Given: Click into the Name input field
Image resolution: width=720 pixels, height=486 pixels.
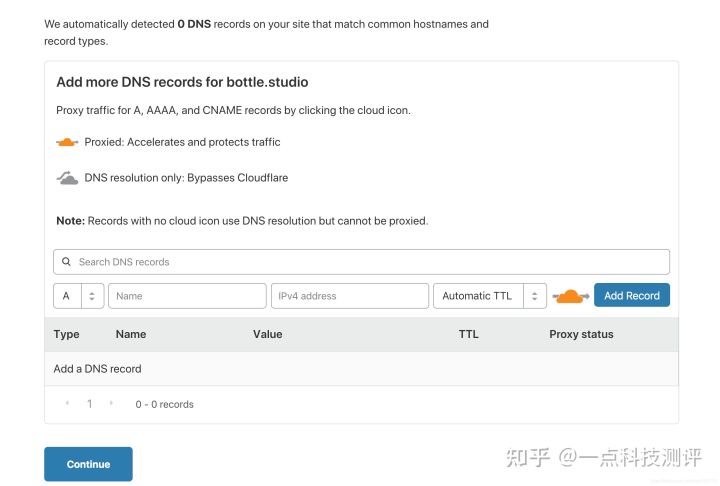Looking at the screenshot, I should (187, 296).
